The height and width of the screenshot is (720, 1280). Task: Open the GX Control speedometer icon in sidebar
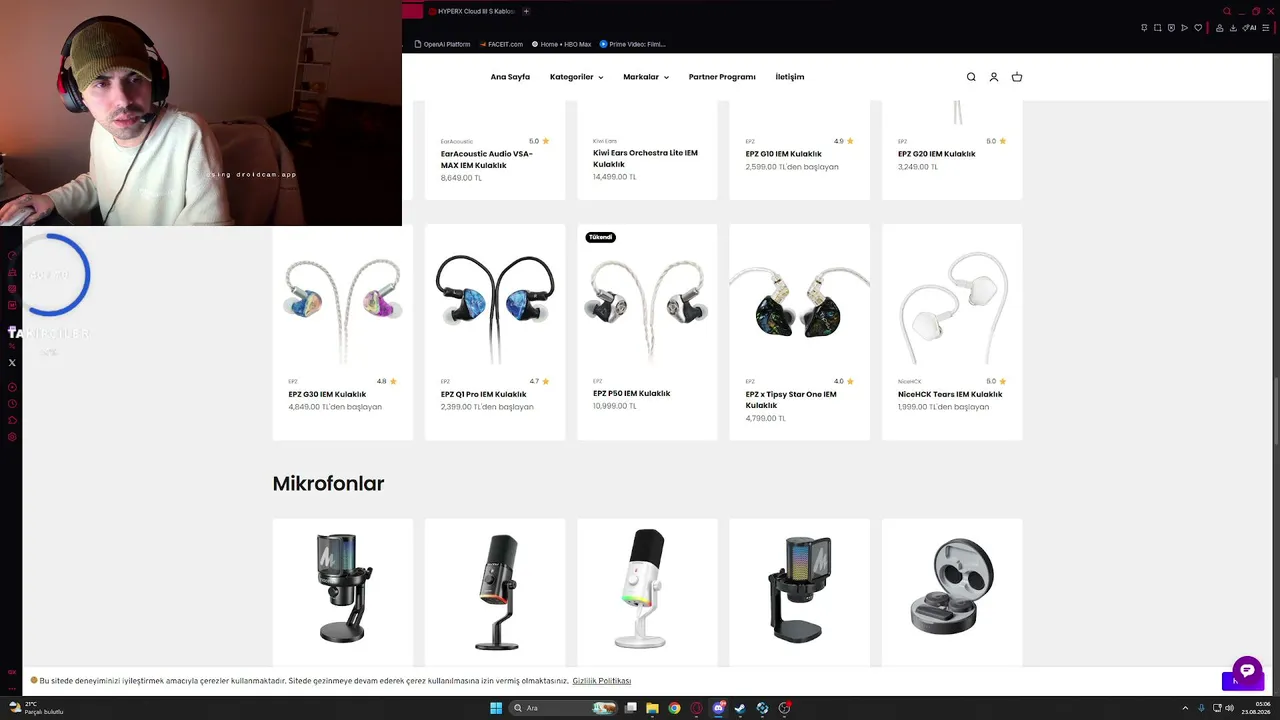pyautogui.click(x=12, y=255)
